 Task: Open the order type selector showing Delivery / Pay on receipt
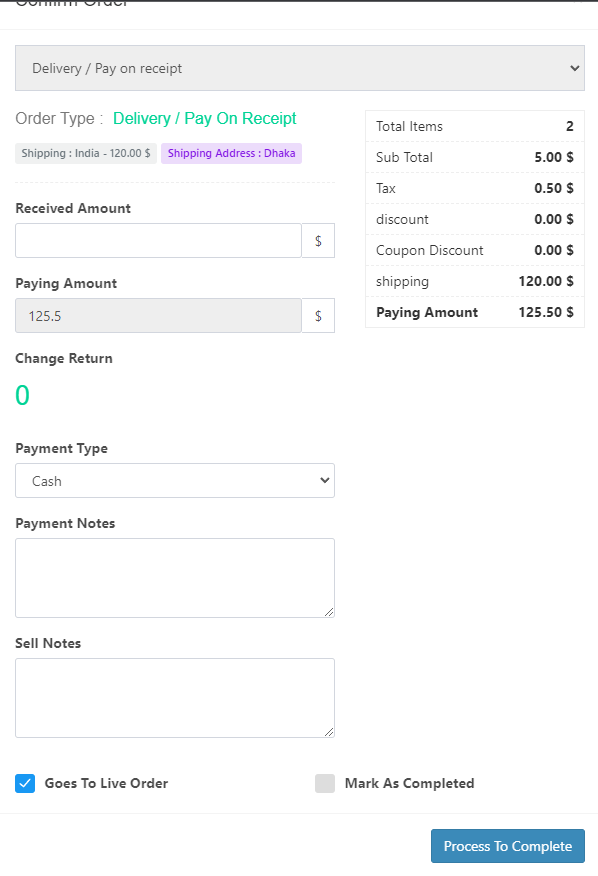pyautogui.click(x=298, y=67)
